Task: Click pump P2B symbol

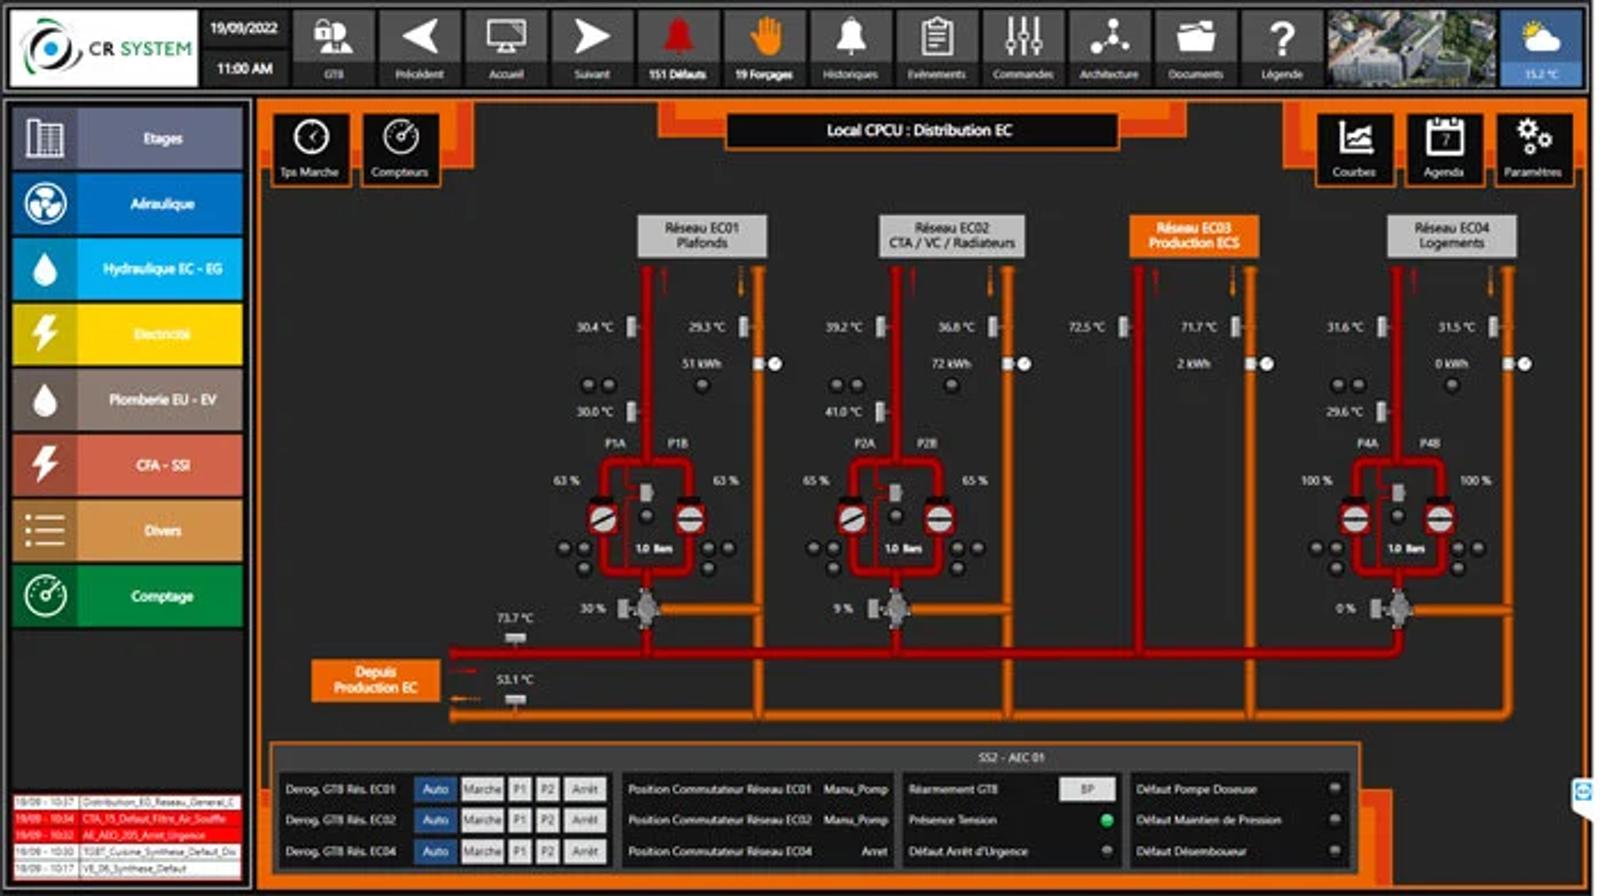Action: tap(939, 517)
